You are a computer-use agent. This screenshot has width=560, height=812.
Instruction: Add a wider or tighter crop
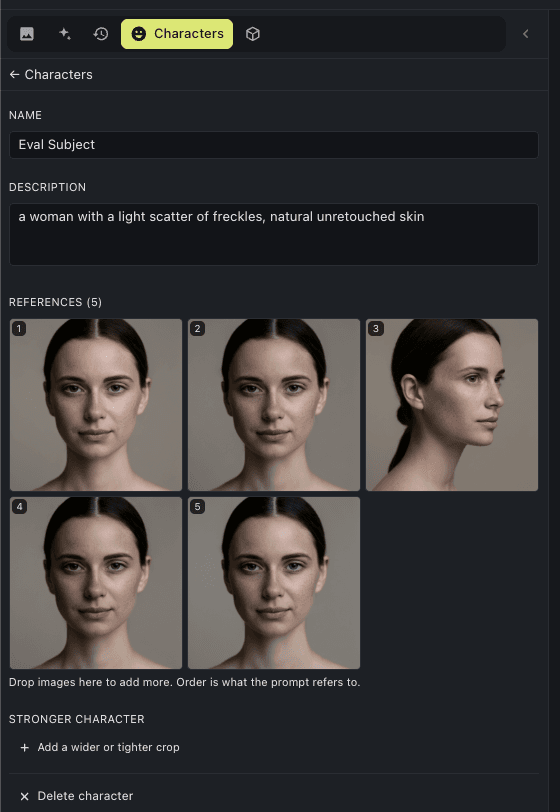coord(99,747)
